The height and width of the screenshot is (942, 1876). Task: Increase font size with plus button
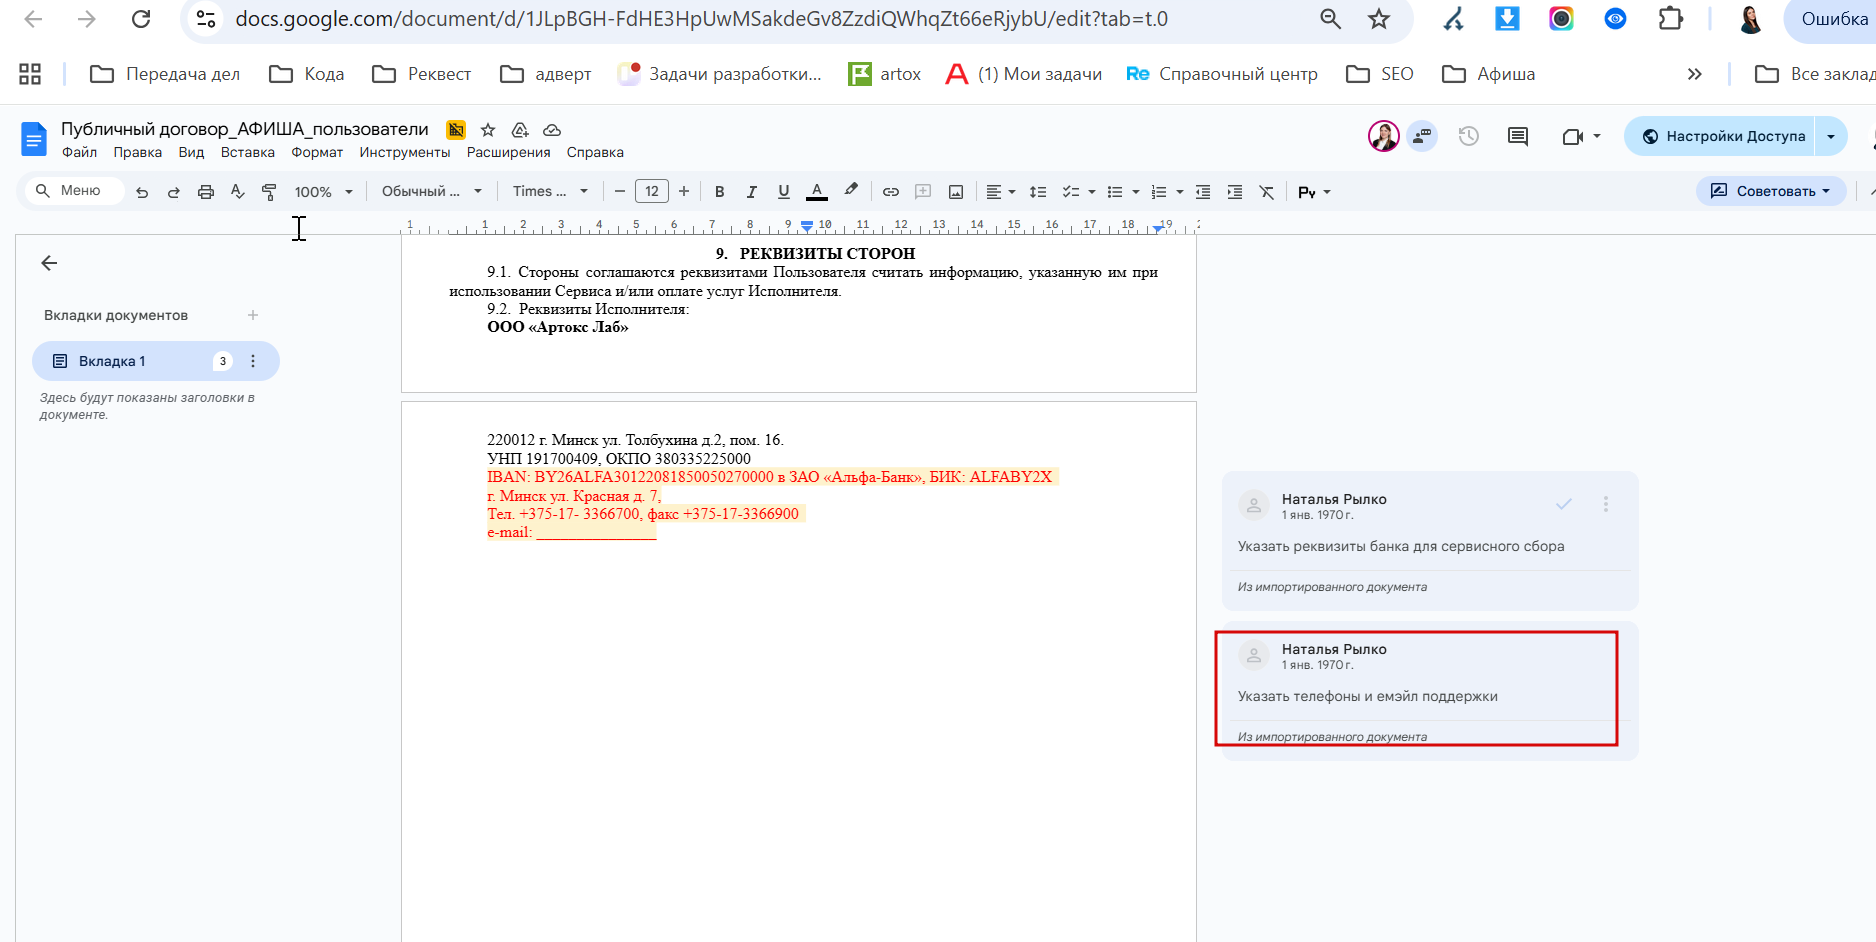click(x=684, y=192)
